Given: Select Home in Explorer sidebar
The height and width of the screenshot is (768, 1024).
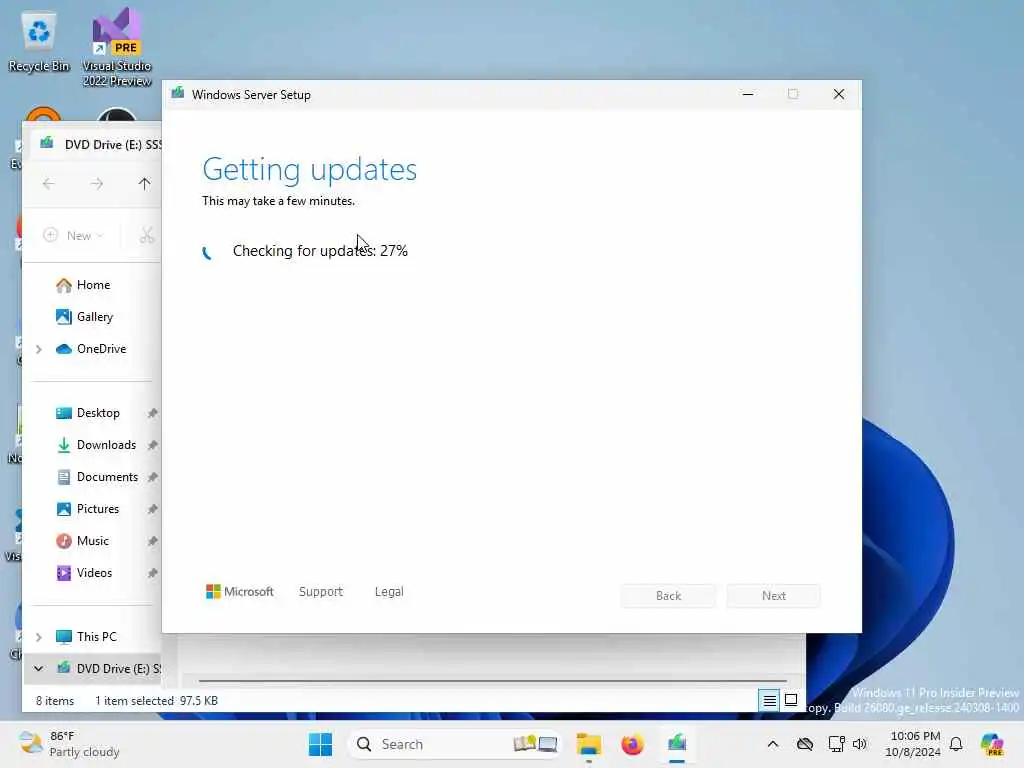Looking at the screenshot, I should 93,285.
